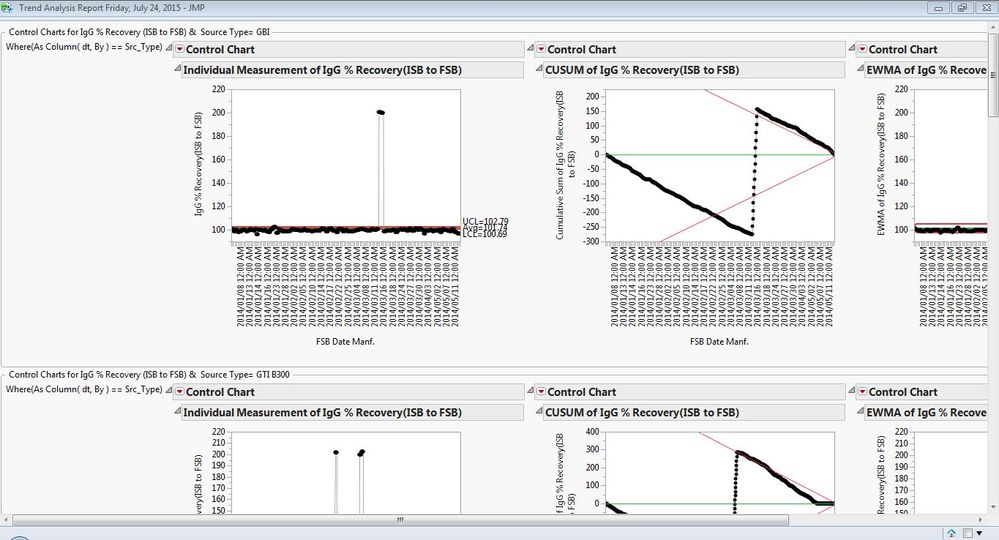Click the JMP Home Window icon in status bar

coord(951,533)
